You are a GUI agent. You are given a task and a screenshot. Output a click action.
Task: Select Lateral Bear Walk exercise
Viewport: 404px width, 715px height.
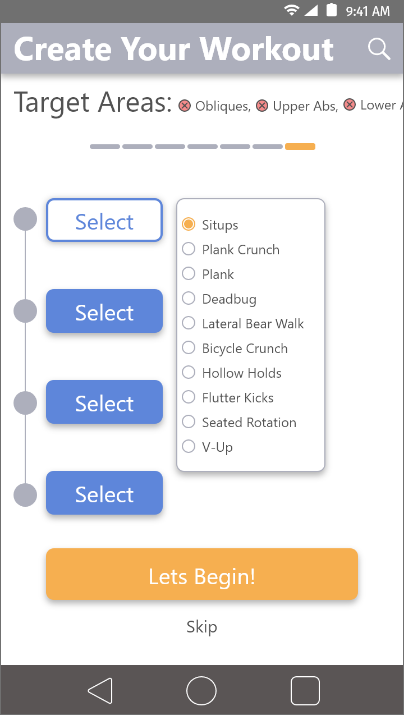pyautogui.click(x=188, y=323)
